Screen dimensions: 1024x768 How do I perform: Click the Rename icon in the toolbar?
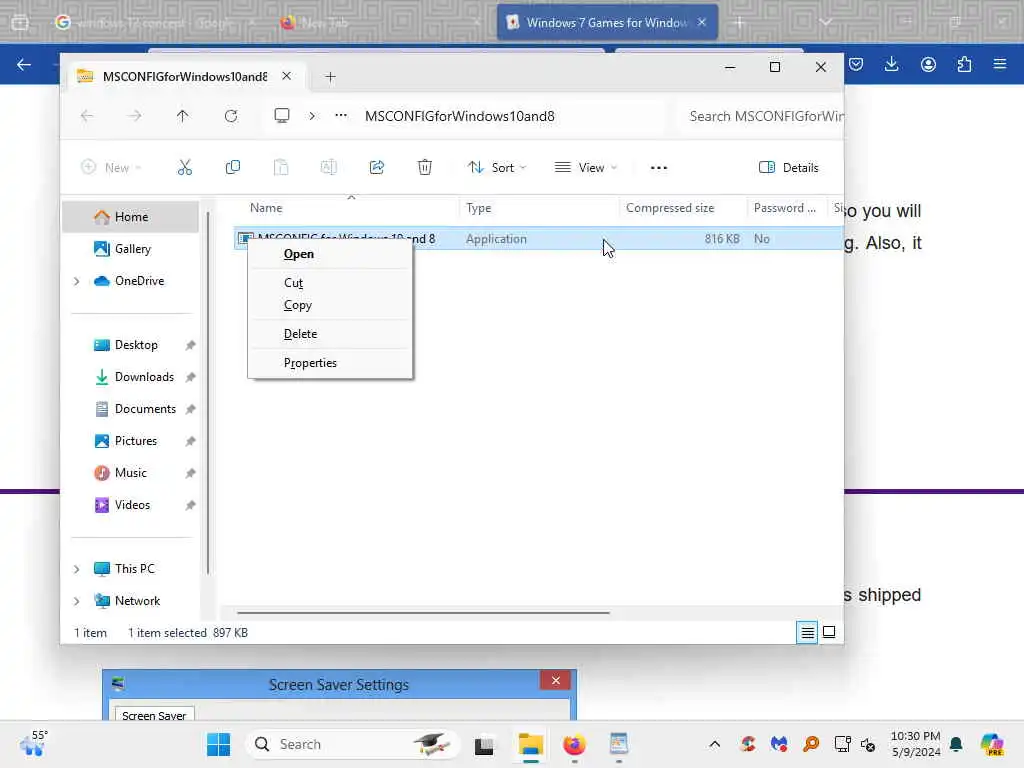click(328, 168)
